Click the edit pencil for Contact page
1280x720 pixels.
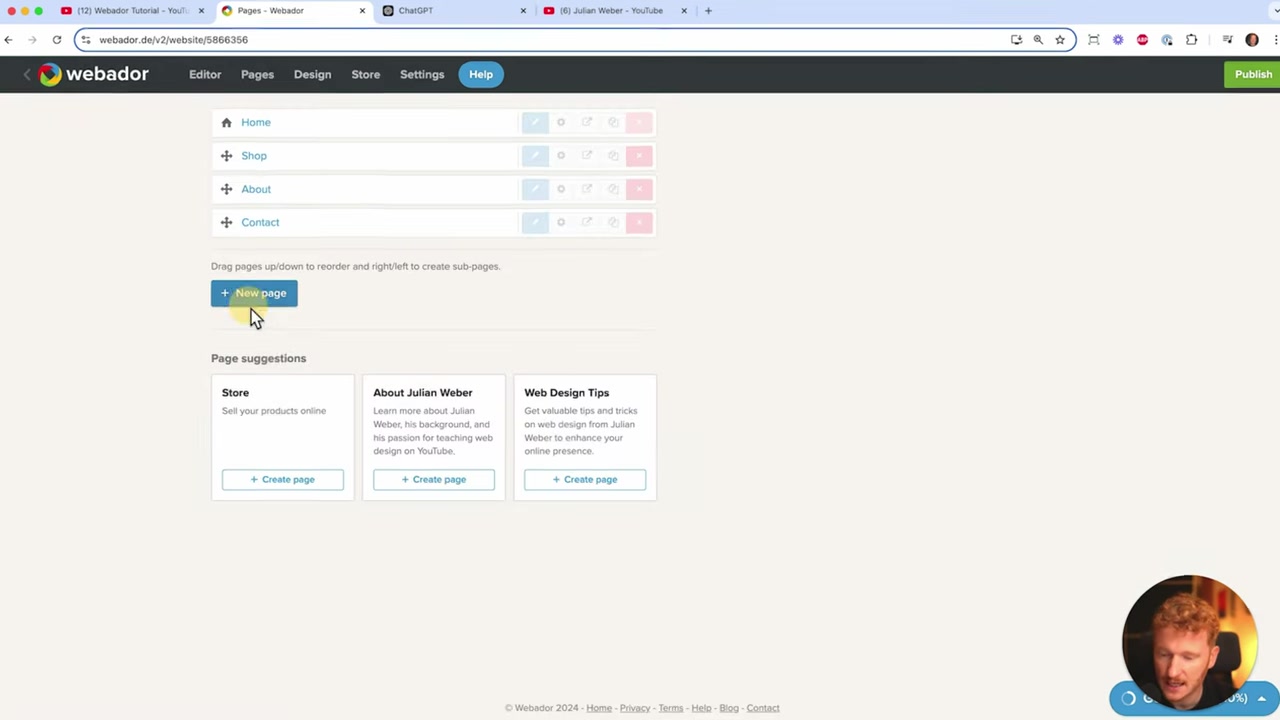click(x=535, y=222)
